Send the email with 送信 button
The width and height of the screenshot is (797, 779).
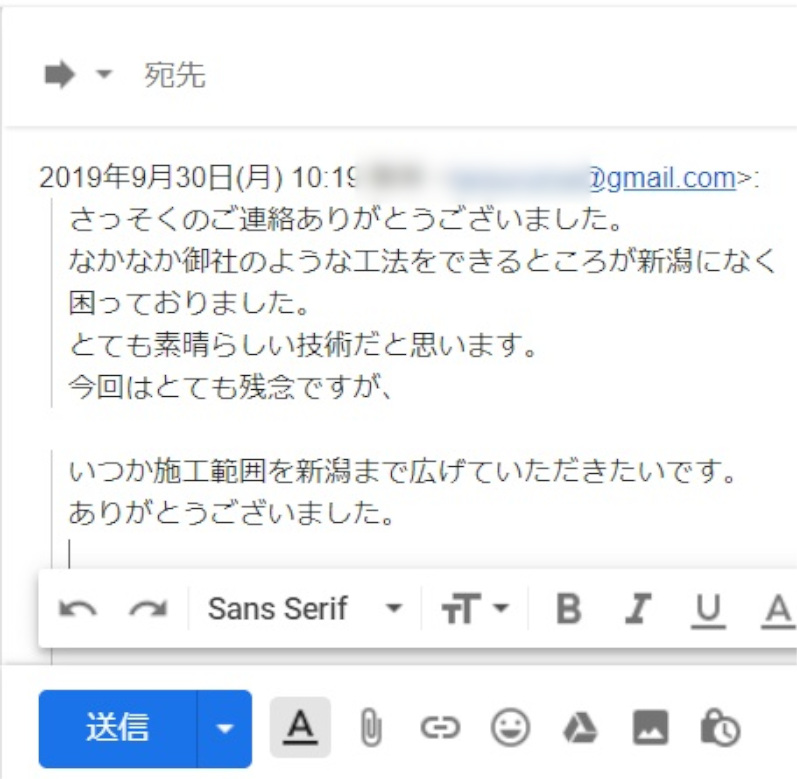click(117, 728)
